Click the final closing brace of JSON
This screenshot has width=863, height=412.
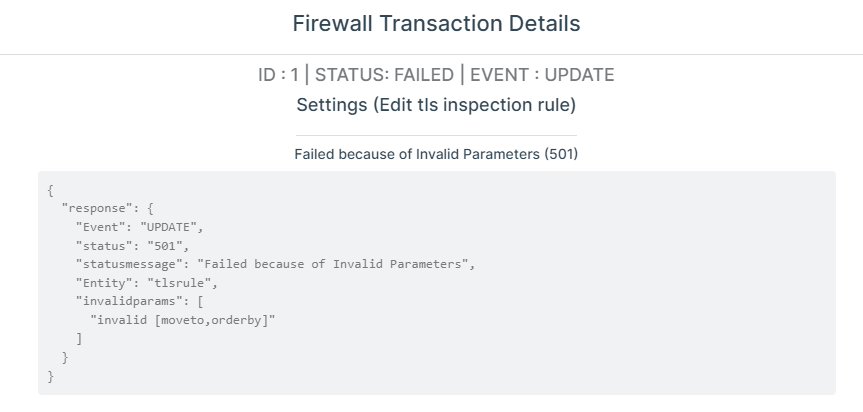tap(50, 376)
